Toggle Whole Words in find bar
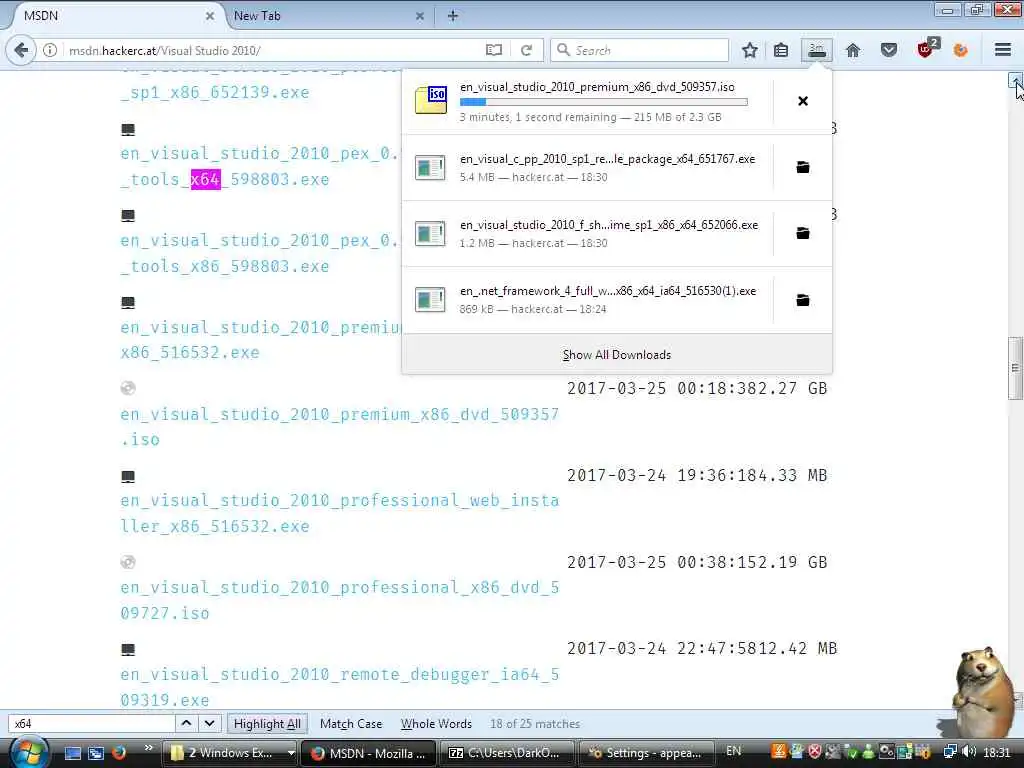 (x=436, y=724)
